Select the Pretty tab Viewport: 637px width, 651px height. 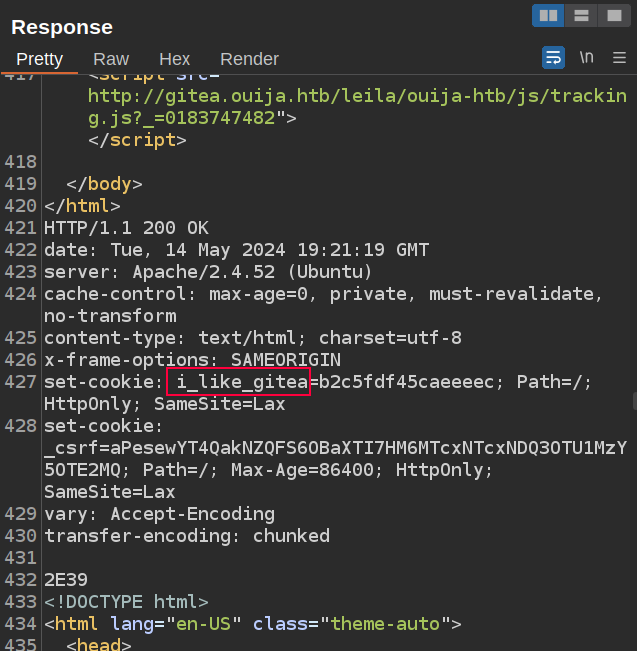click(x=39, y=59)
